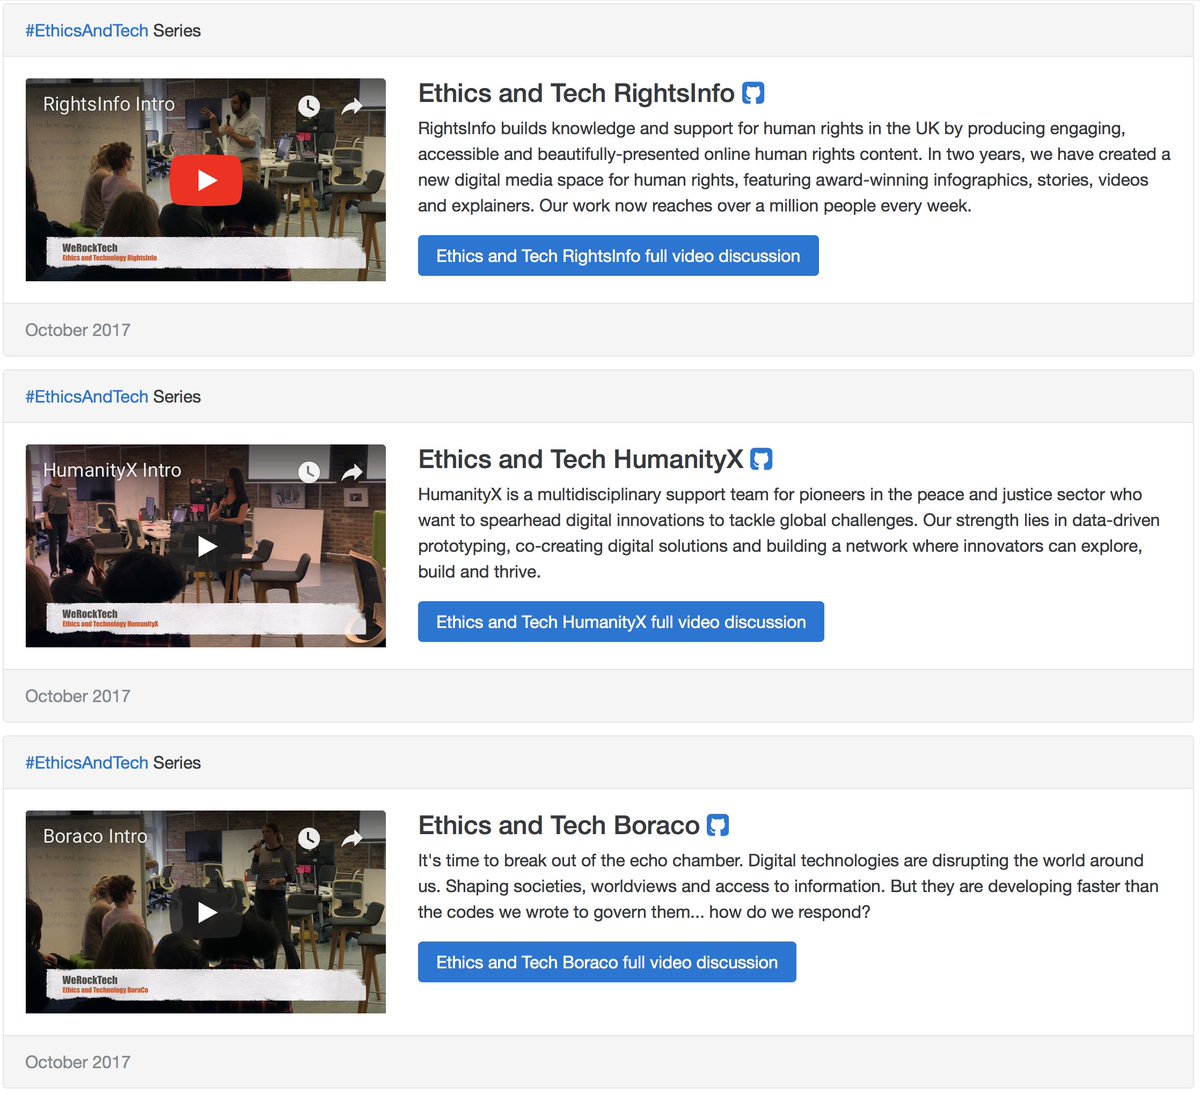1200x1095 pixels.
Task: Share the RightsInfo Intro video via arrow icon
Action: point(352,106)
